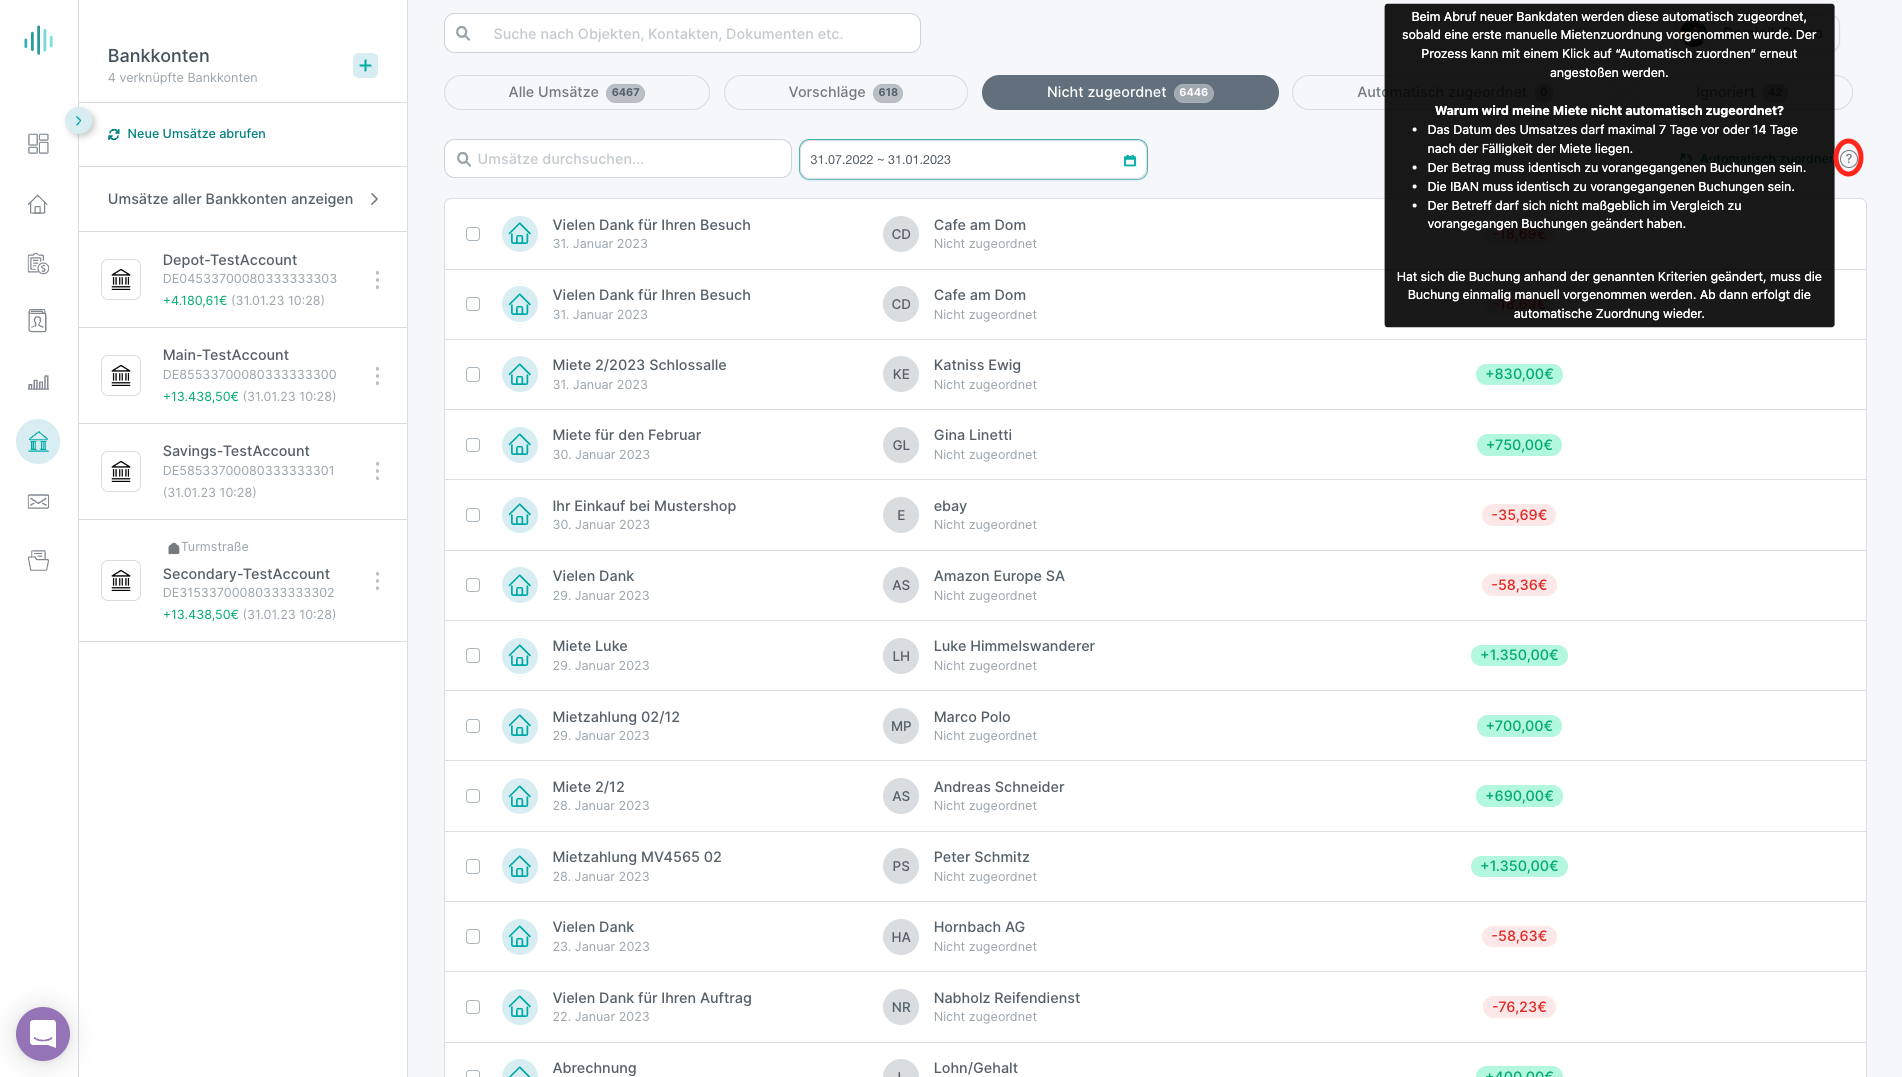The width and height of the screenshot is (1902, 1077).
Task: Click the -58,36€ Amazon amount badge
Action: tap(1519, 585)
